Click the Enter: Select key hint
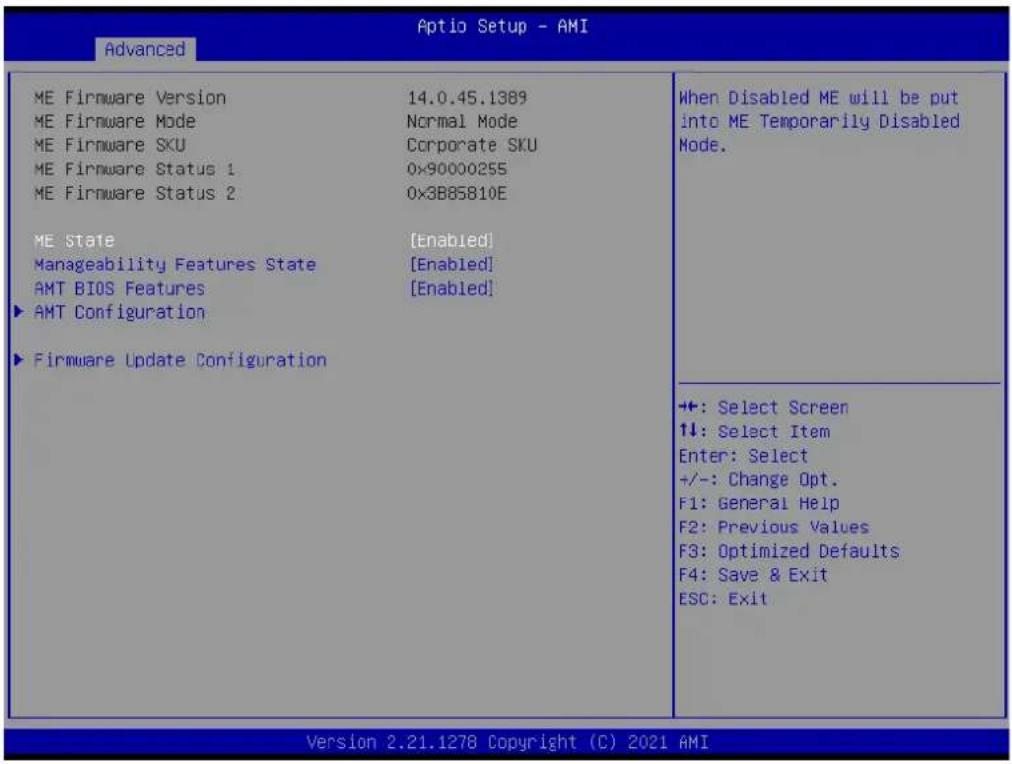Screen dimensions: 1012x764 pos(743,456)
